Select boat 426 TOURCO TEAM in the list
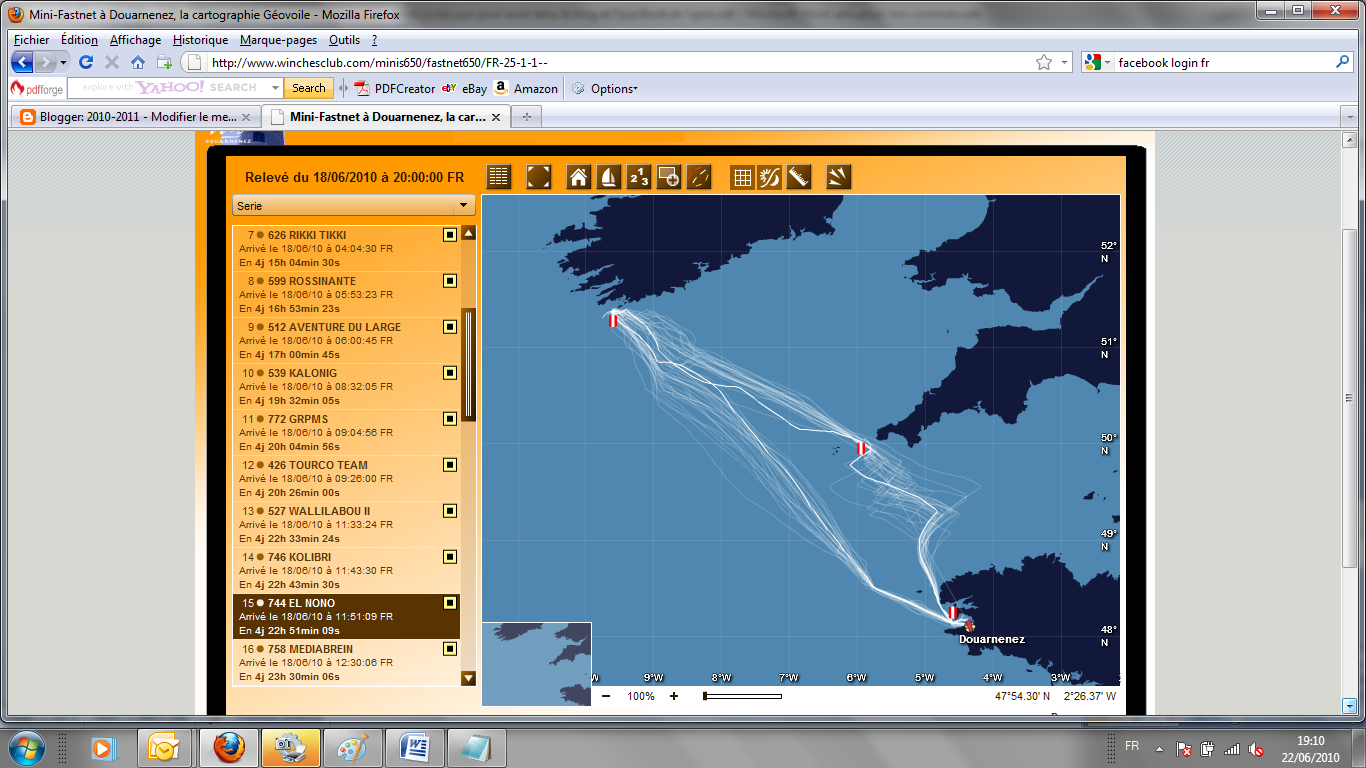This screenshot has height=768, width=1366. [346, 478]
